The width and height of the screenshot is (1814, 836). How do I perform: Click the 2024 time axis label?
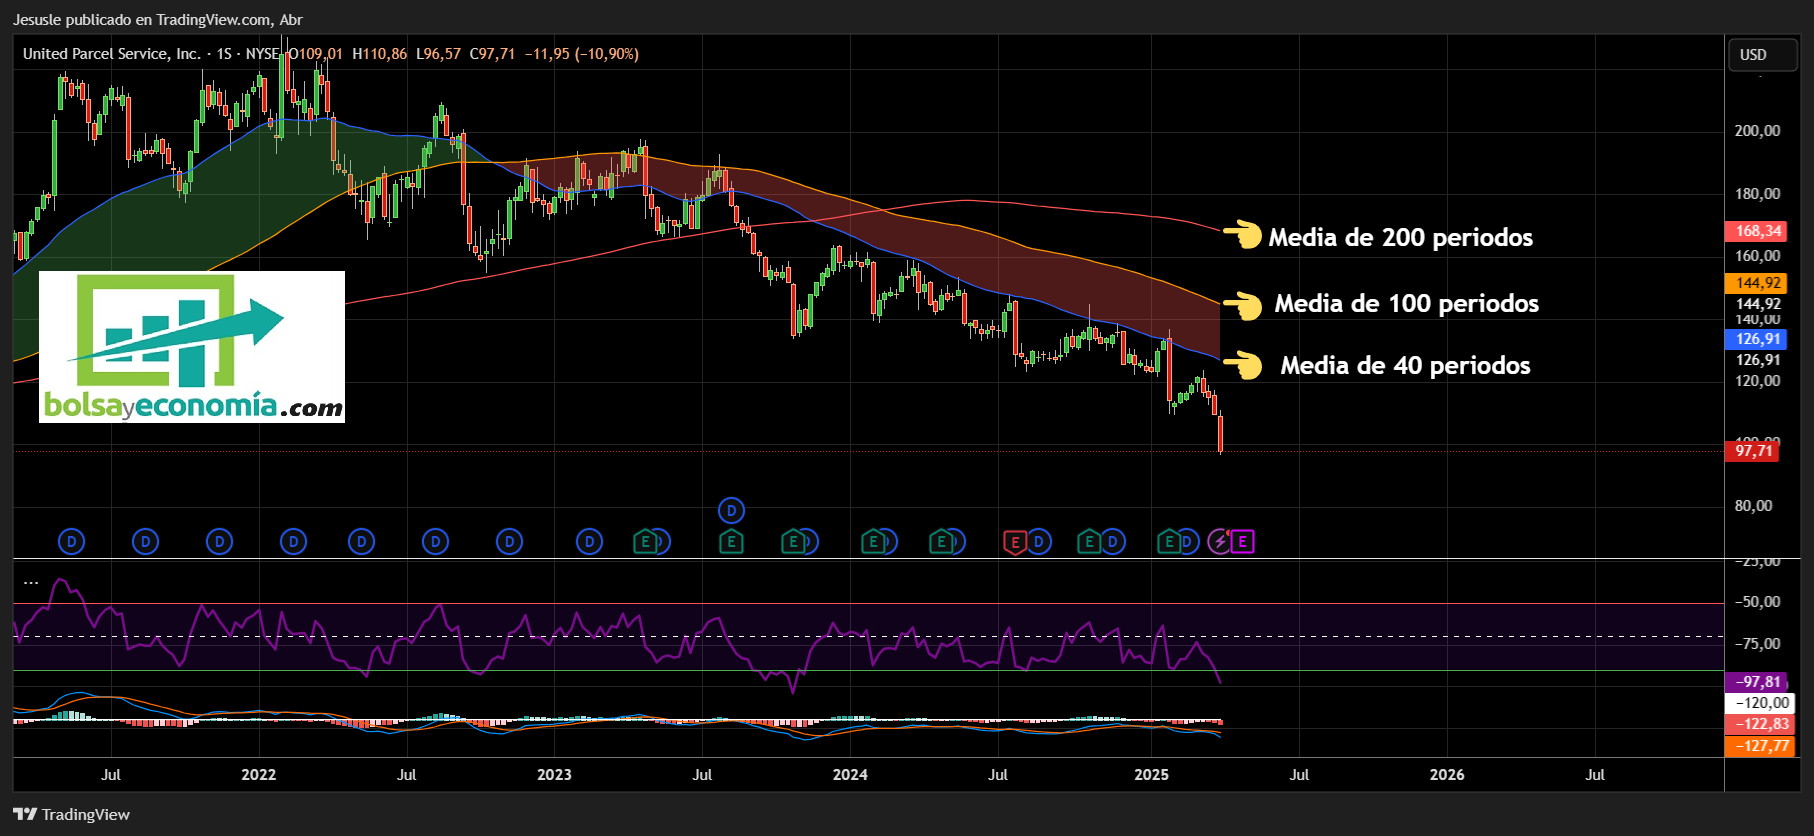(850, 775)
